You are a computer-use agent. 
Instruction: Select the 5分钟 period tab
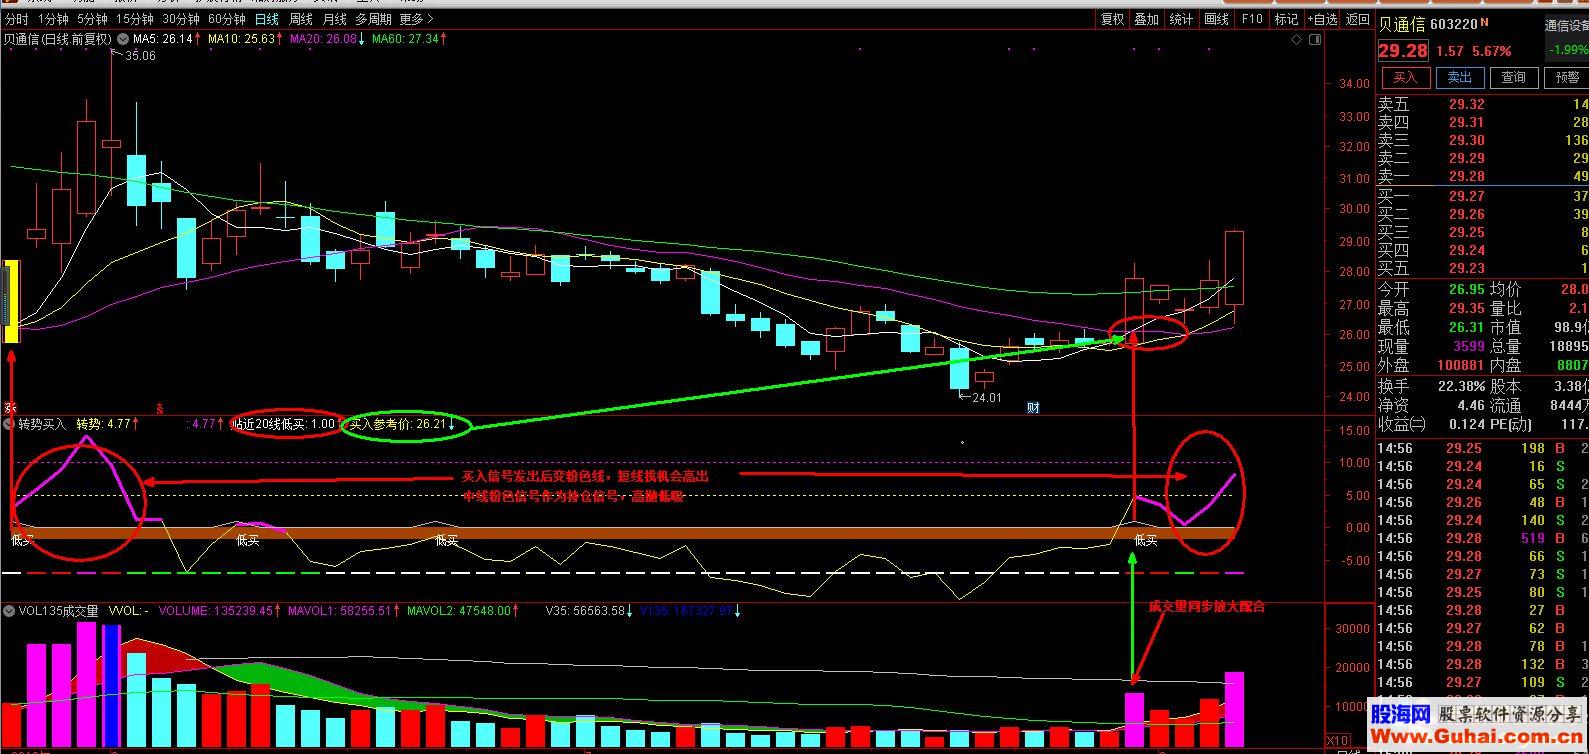92,19
